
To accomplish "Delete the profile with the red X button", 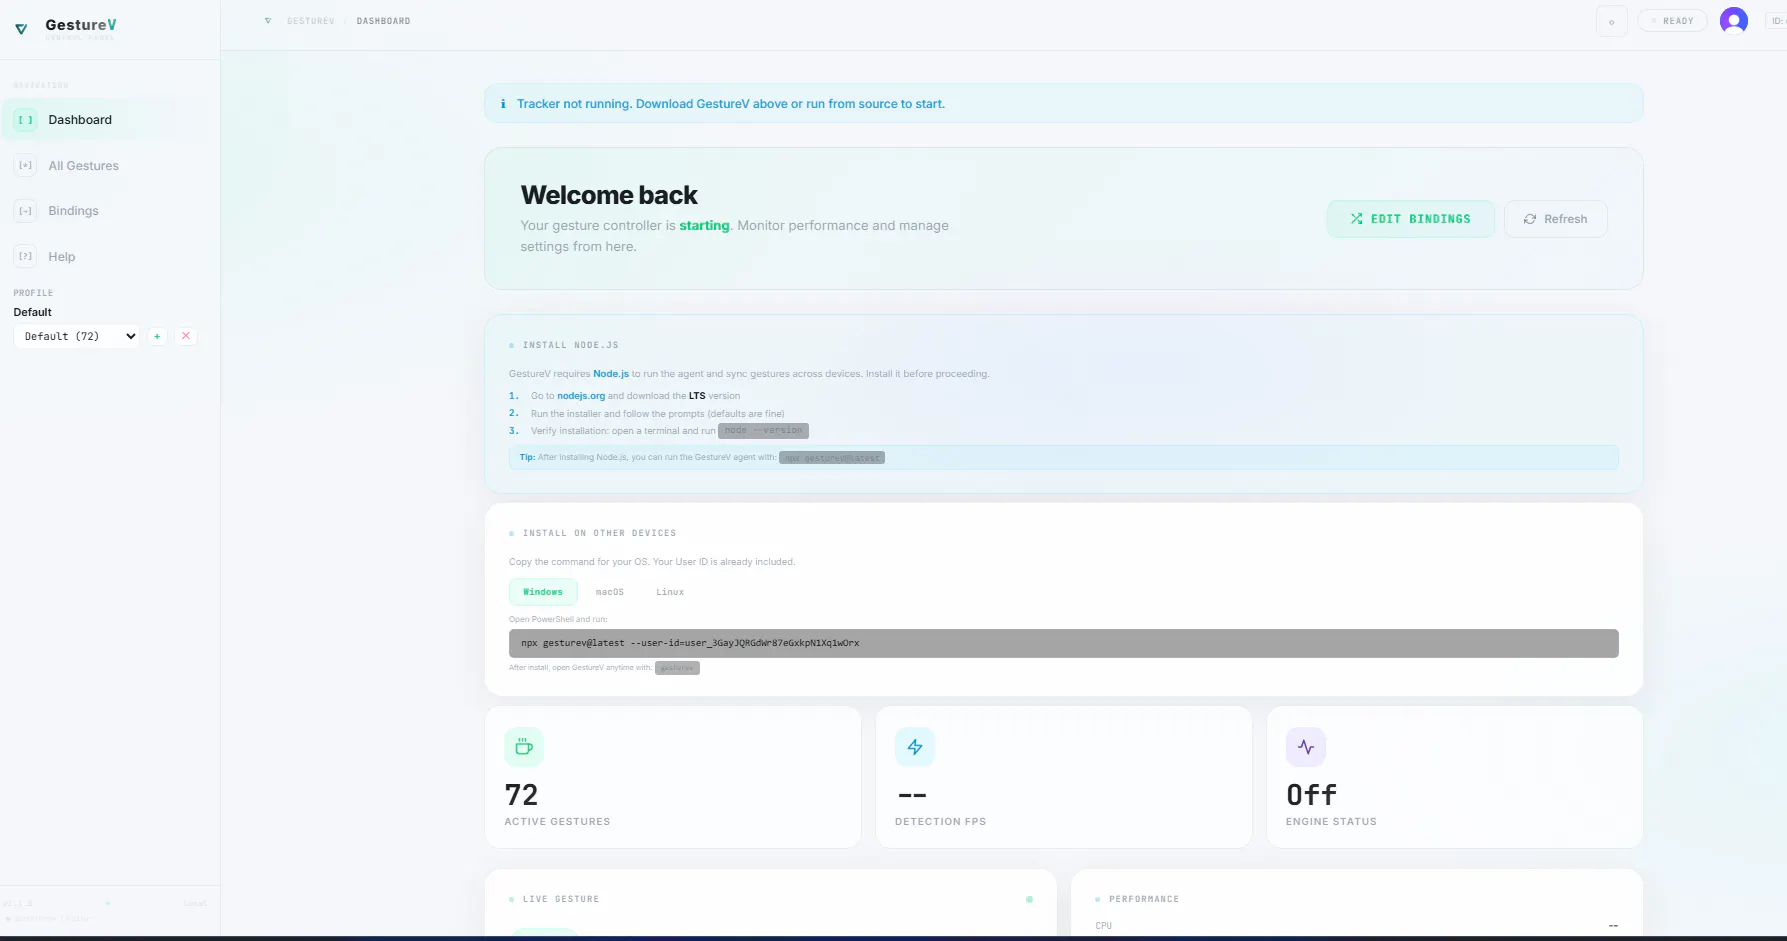I will (x=185, y=336).
